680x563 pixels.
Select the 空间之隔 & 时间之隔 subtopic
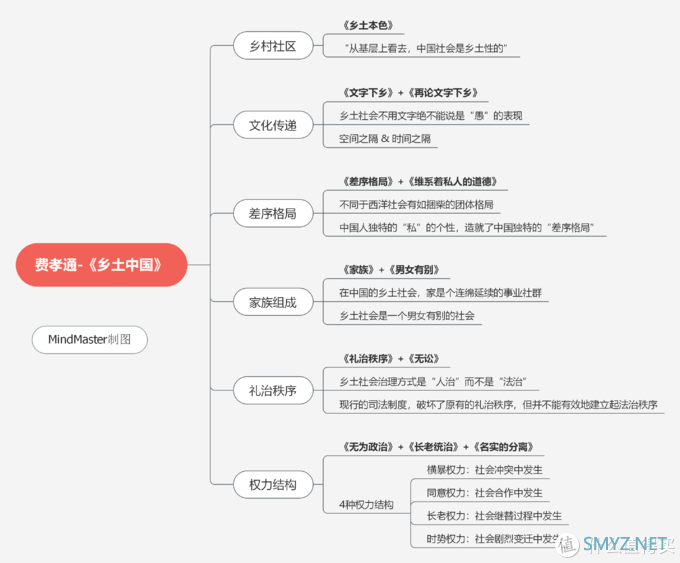tap(385, 139)
